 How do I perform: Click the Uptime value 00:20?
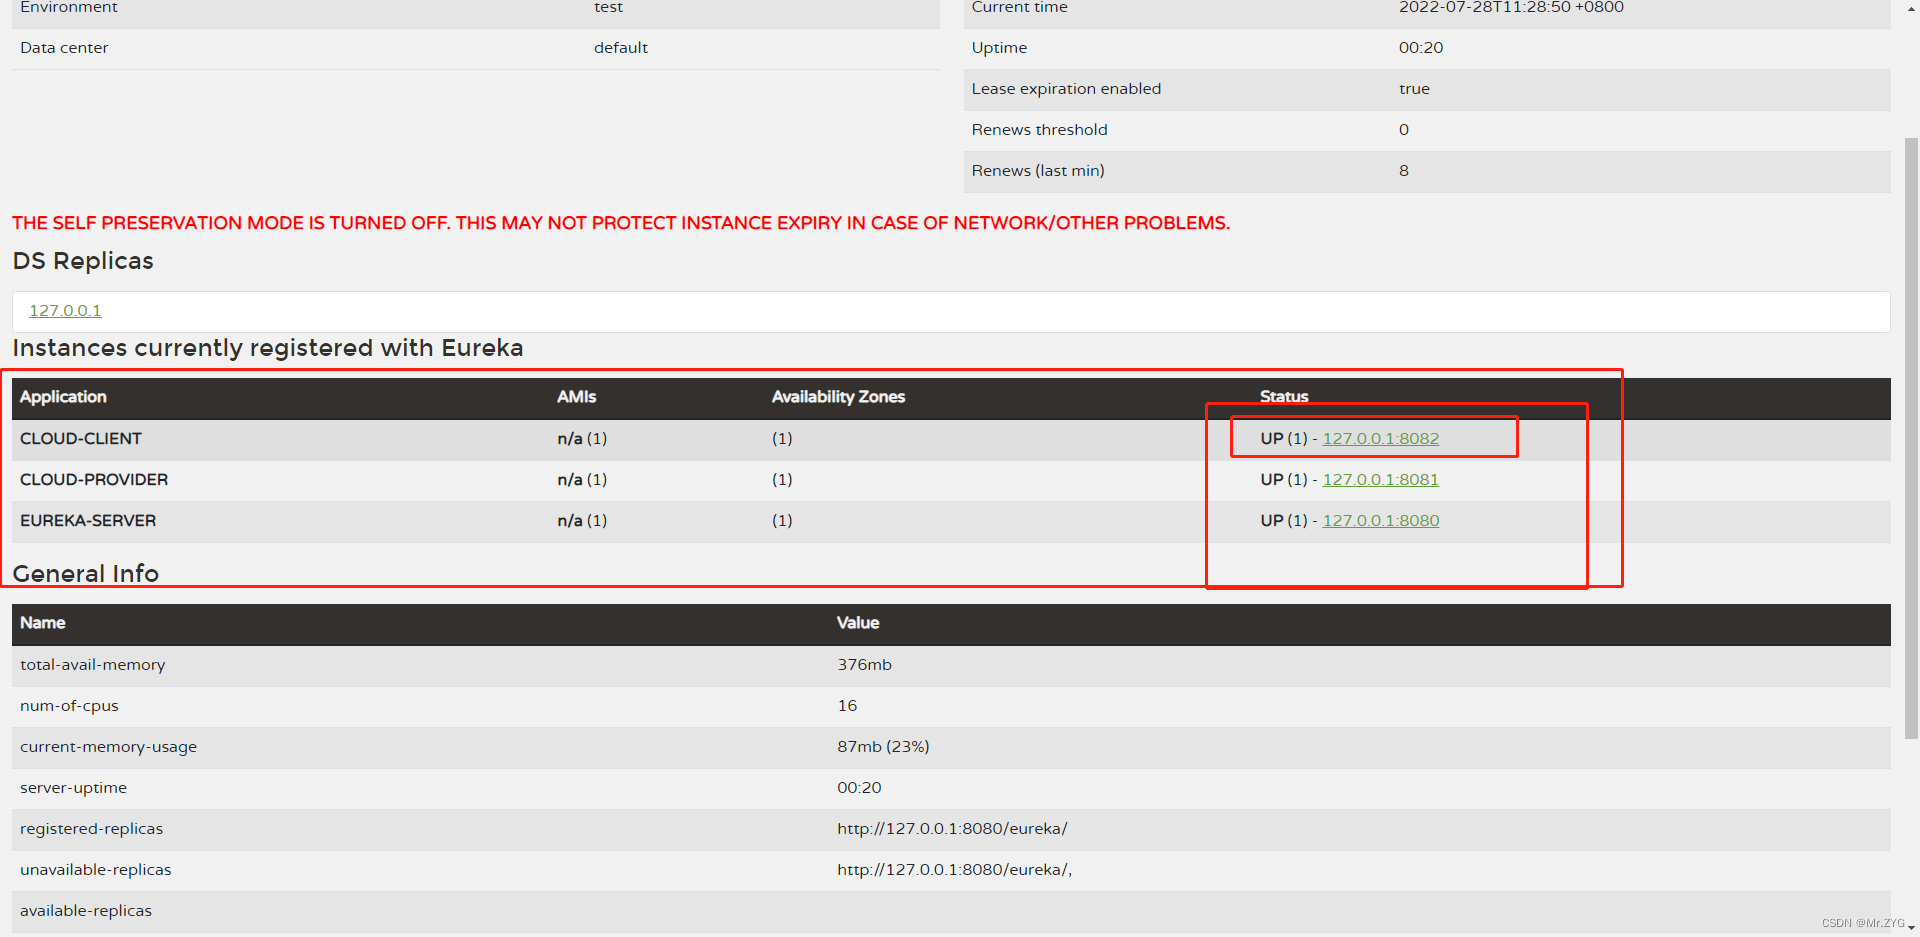pyautogui.click(x=1421, y=48)
